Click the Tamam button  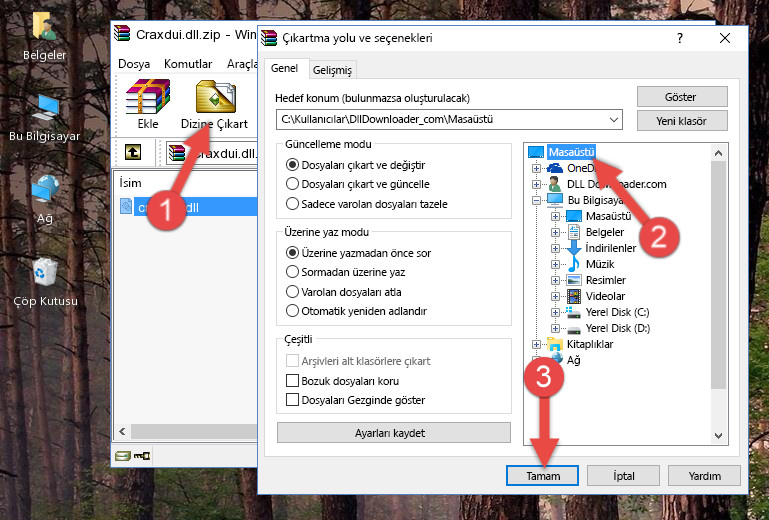pyautogui.click(x=542, y=476)
